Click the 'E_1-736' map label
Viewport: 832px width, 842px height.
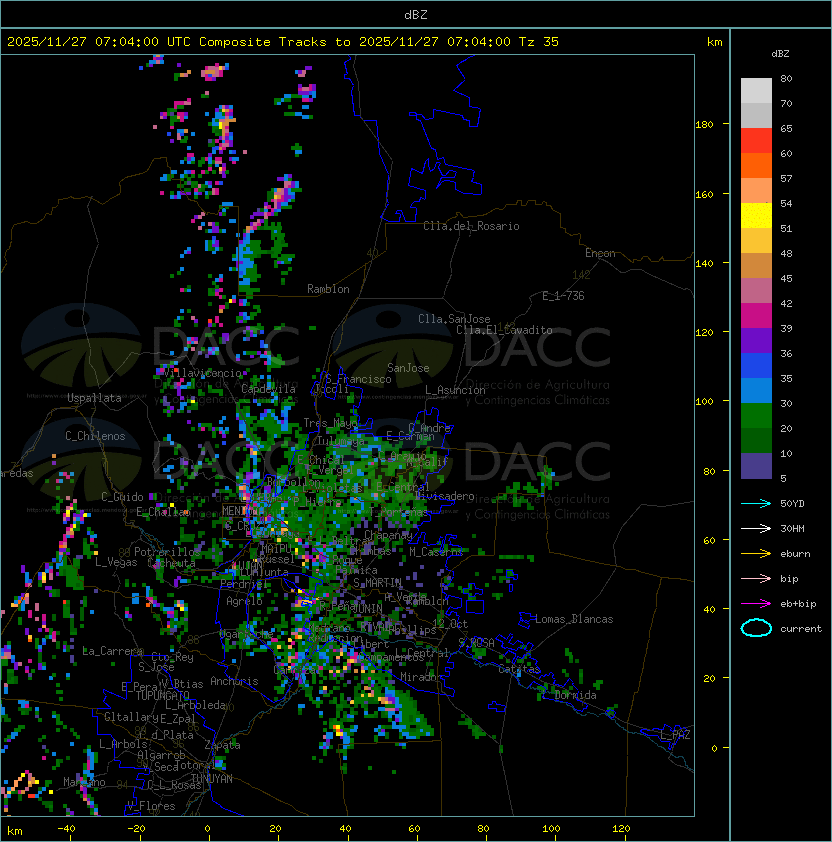pos(563,296)
